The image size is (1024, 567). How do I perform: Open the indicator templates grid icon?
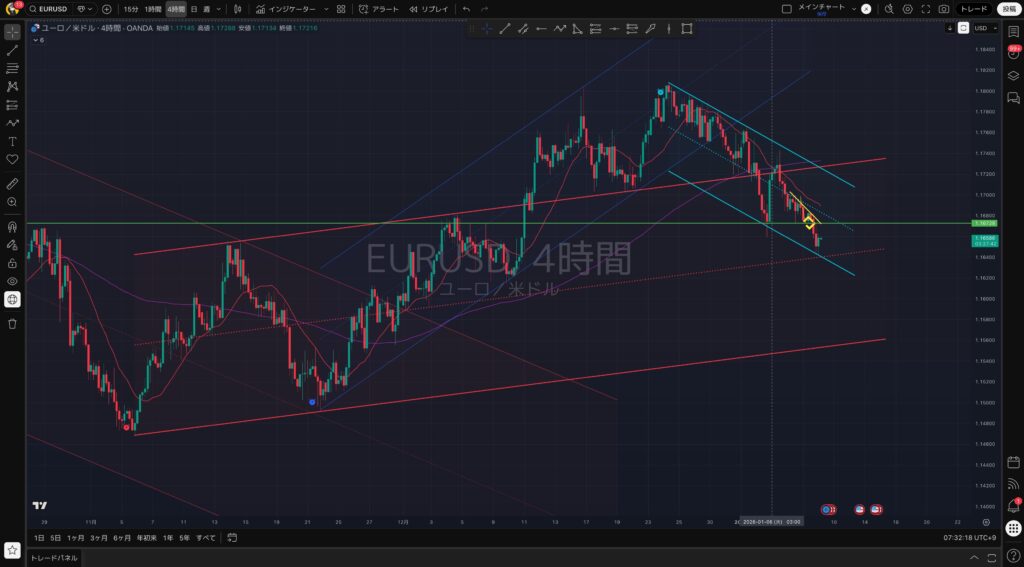(x=341, y=9)
